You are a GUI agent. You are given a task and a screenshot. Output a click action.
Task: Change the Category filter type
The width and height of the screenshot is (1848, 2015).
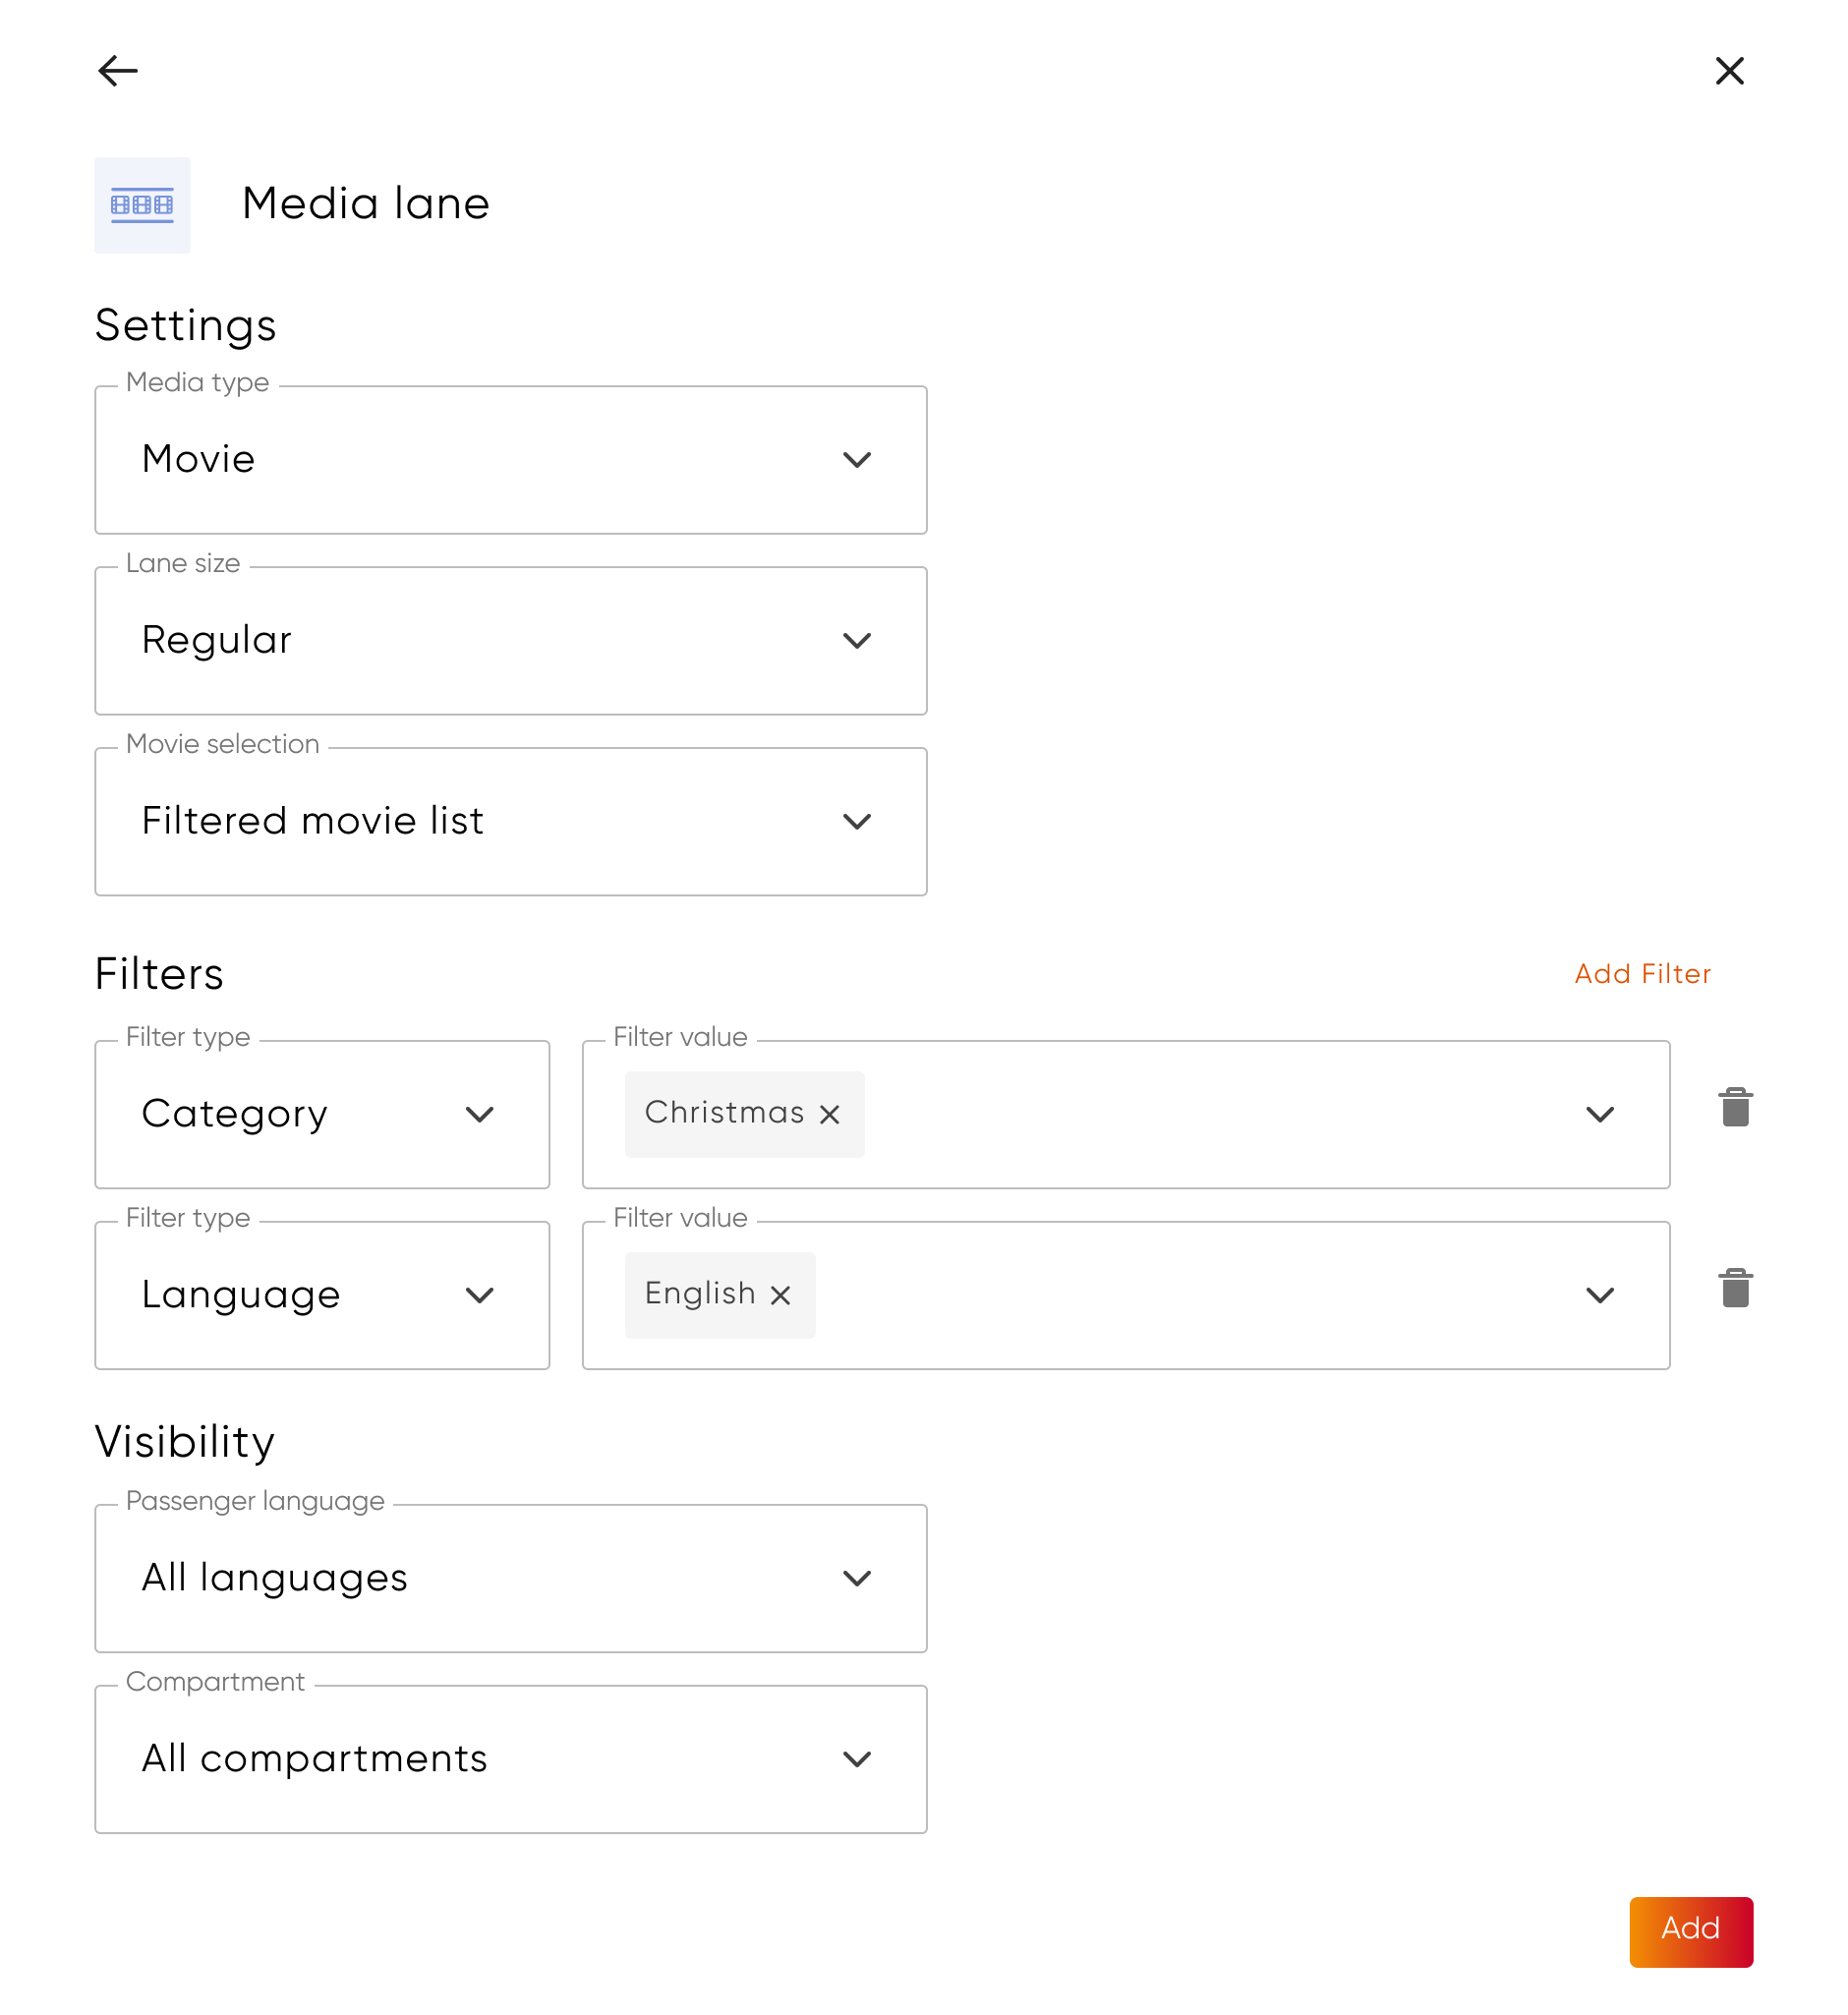322,1115
